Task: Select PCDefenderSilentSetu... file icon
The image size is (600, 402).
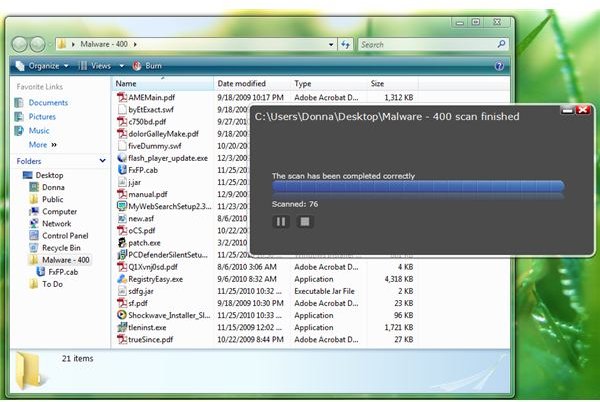Action: point(122,255)
